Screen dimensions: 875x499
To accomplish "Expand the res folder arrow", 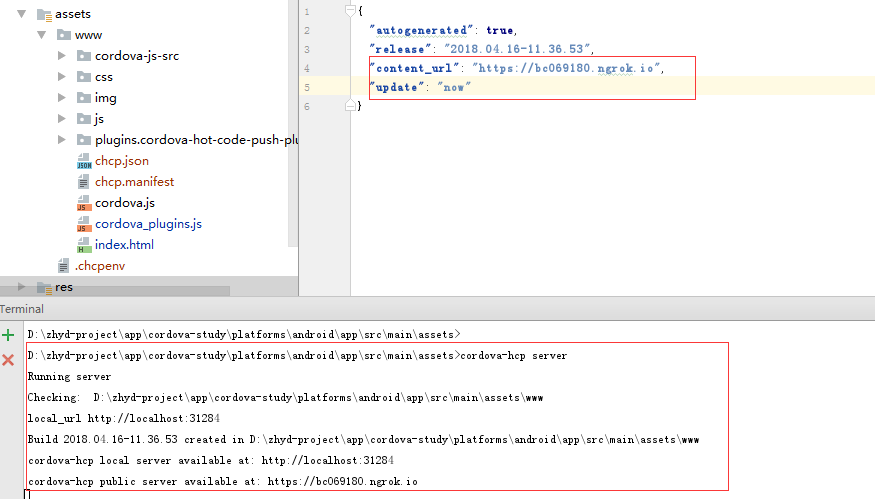I will tap(21, 286).
